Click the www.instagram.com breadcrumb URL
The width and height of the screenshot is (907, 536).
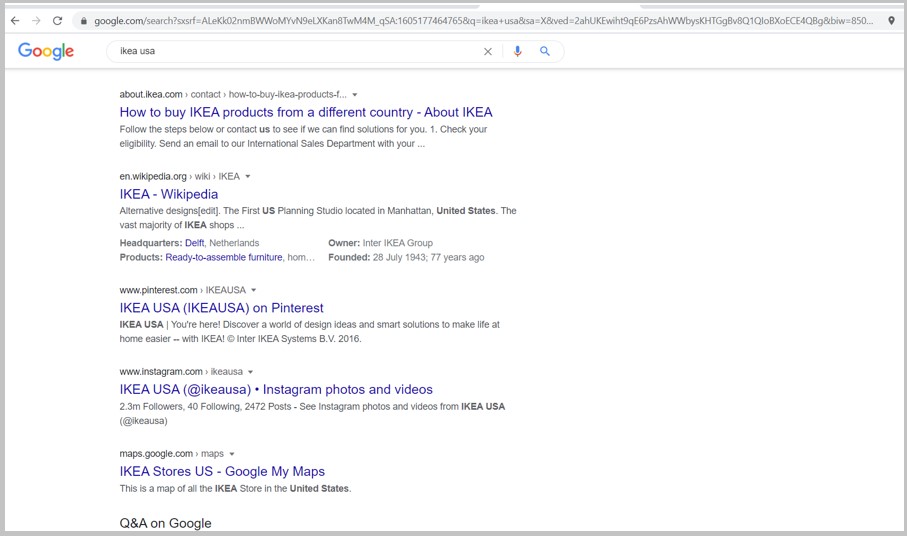pos(181,371)
